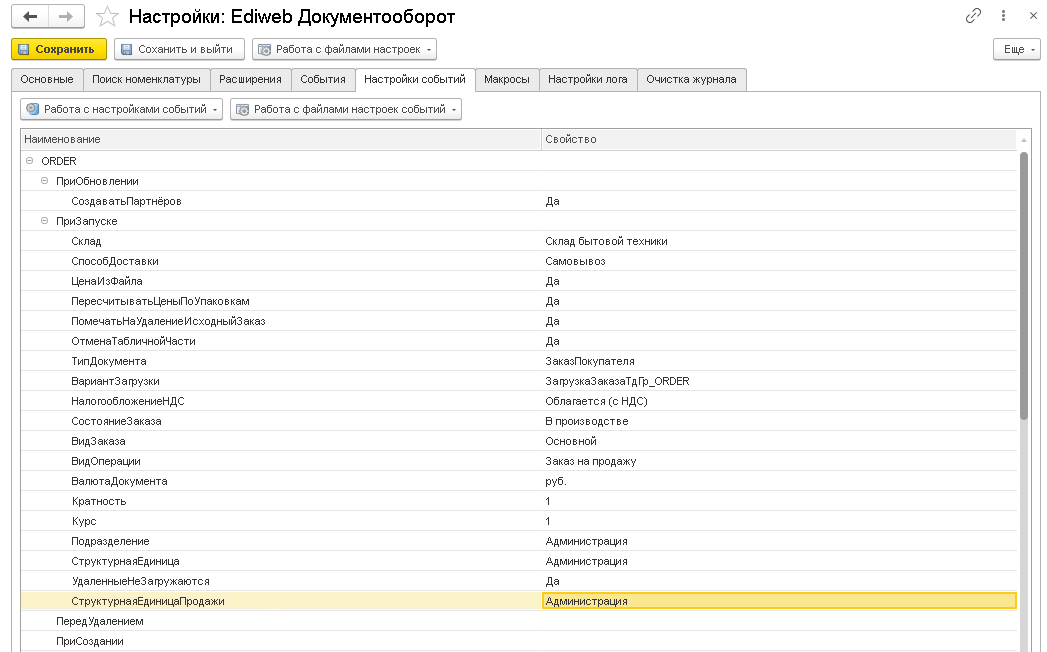Open the Еще dropdown menu
1047x652 pixels.
[1016, 49]
